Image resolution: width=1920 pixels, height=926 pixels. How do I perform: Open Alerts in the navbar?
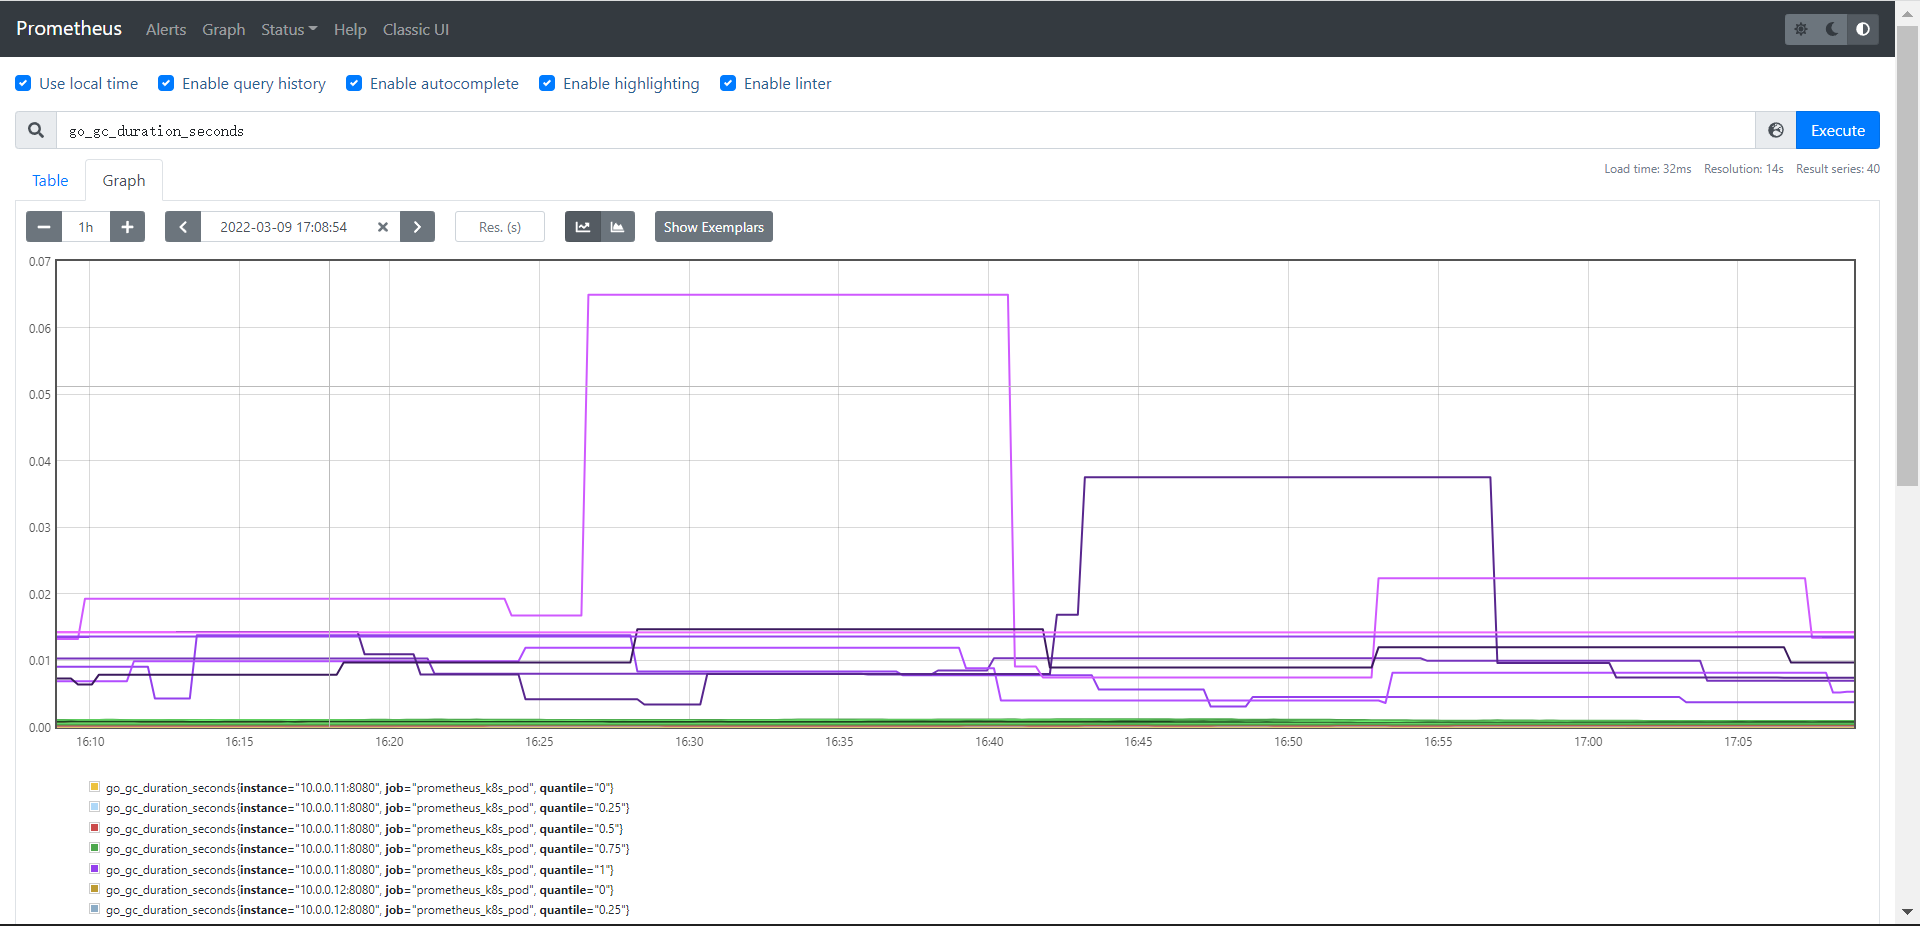tap(166, 29)
